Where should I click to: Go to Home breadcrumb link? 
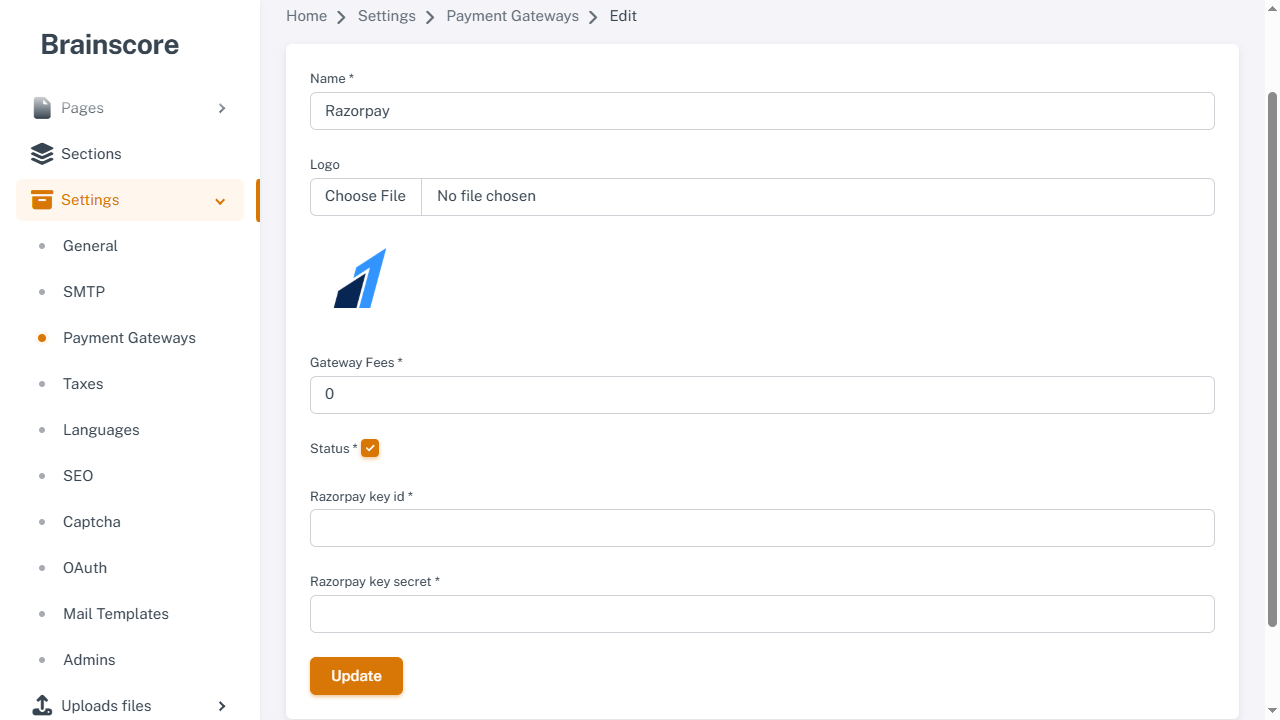click(306, 16)
